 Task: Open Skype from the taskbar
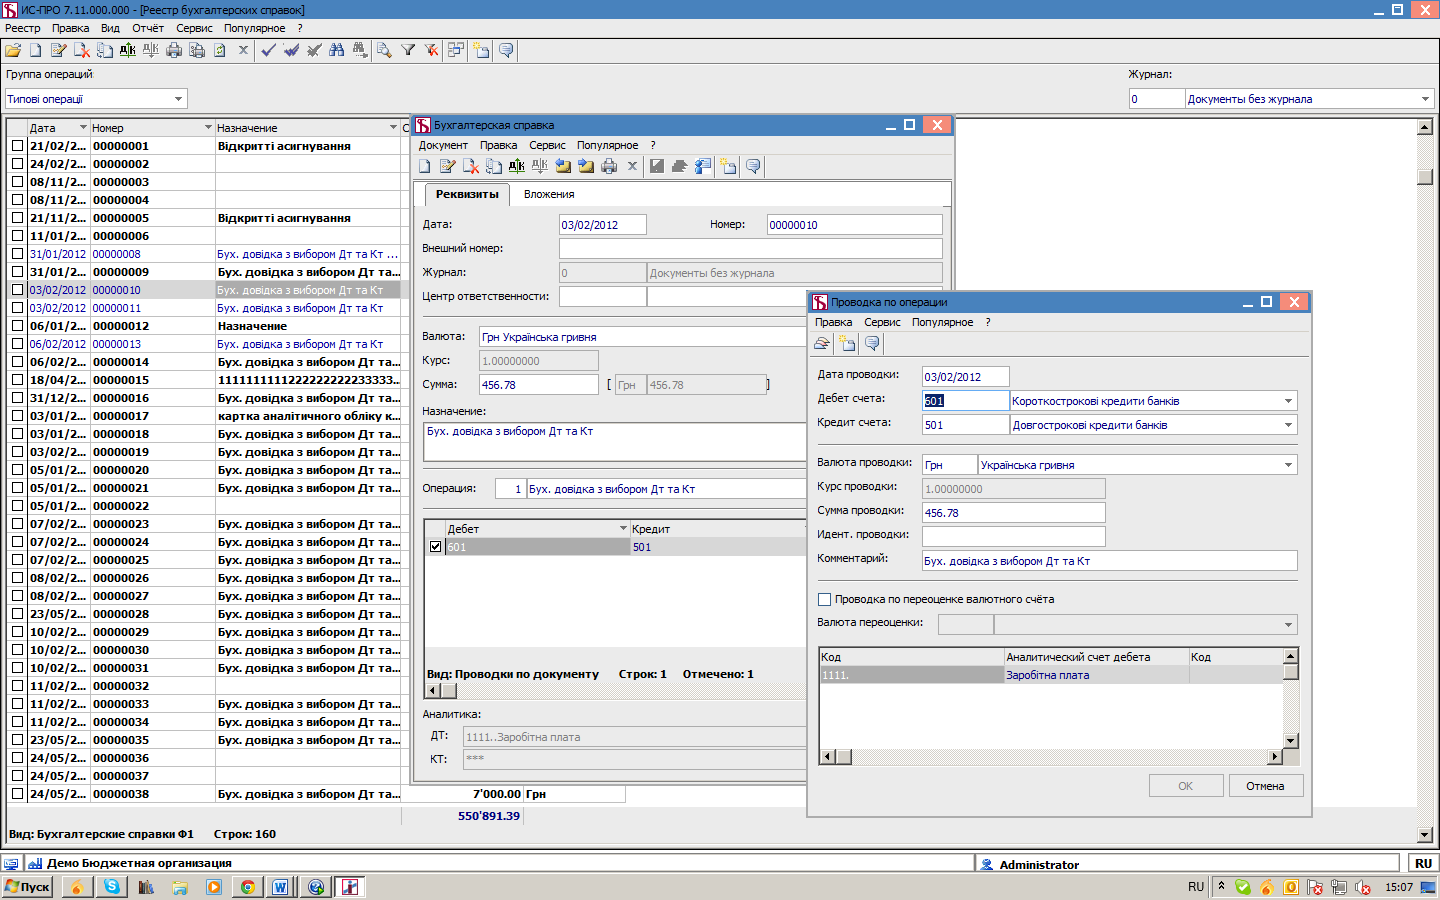click(111, 887)
